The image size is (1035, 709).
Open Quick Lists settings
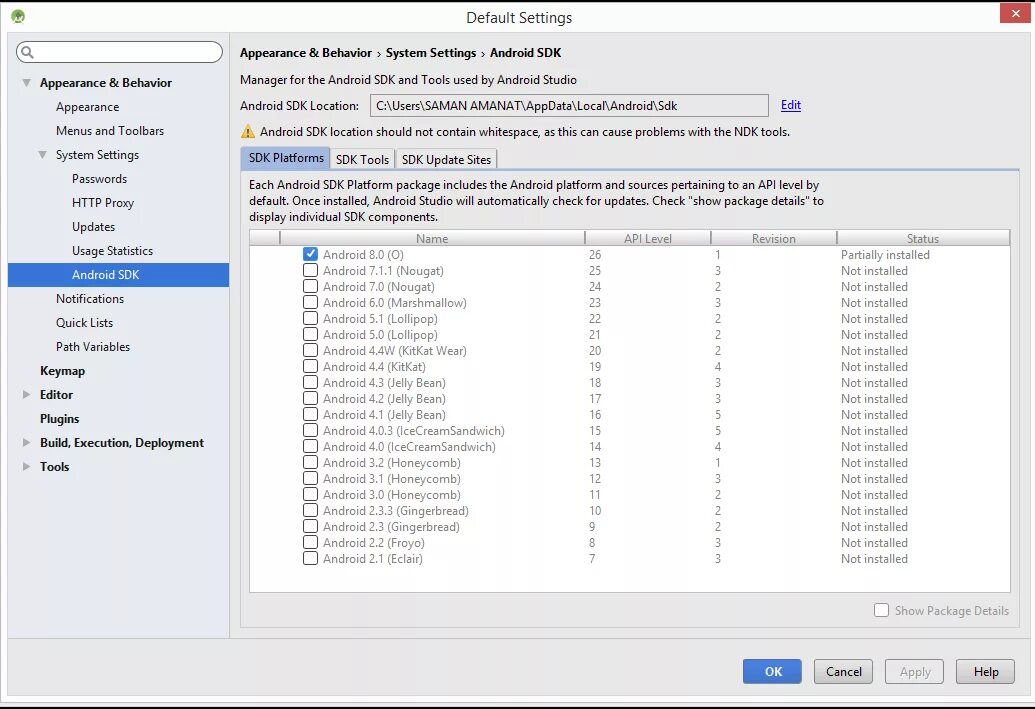click(84, 323)
